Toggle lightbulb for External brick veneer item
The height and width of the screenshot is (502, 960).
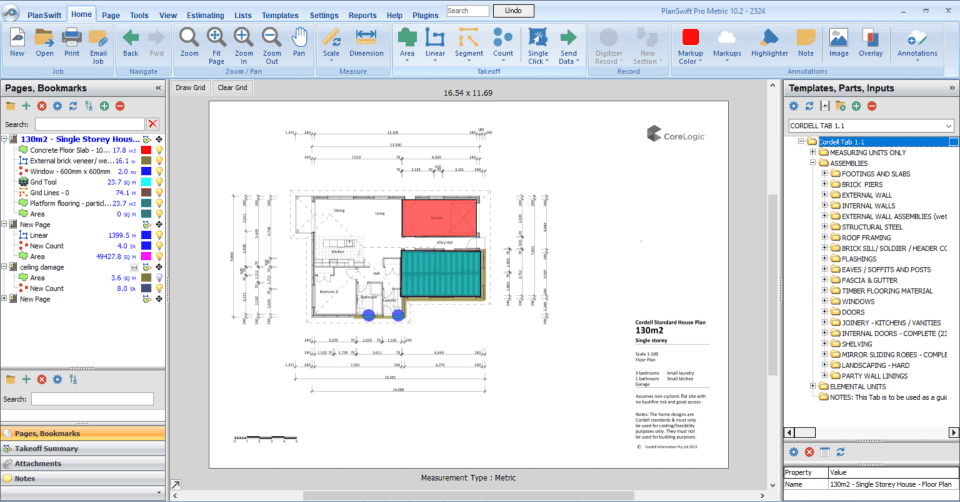159,160
